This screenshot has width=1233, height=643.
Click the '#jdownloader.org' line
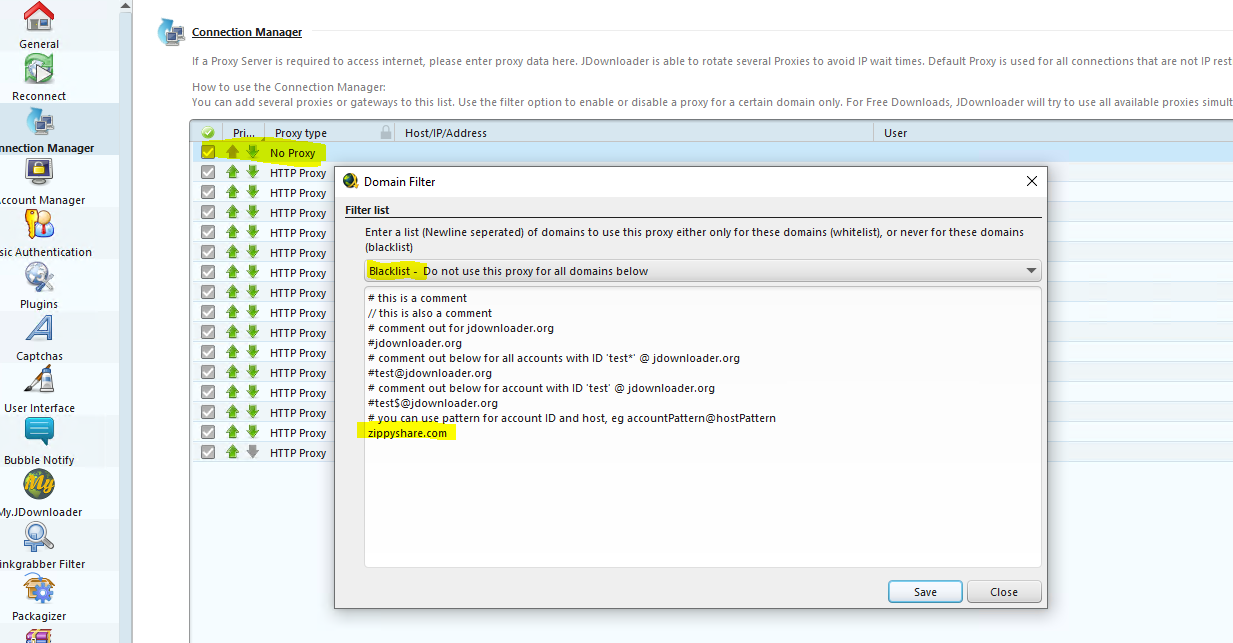click(414, 343)
